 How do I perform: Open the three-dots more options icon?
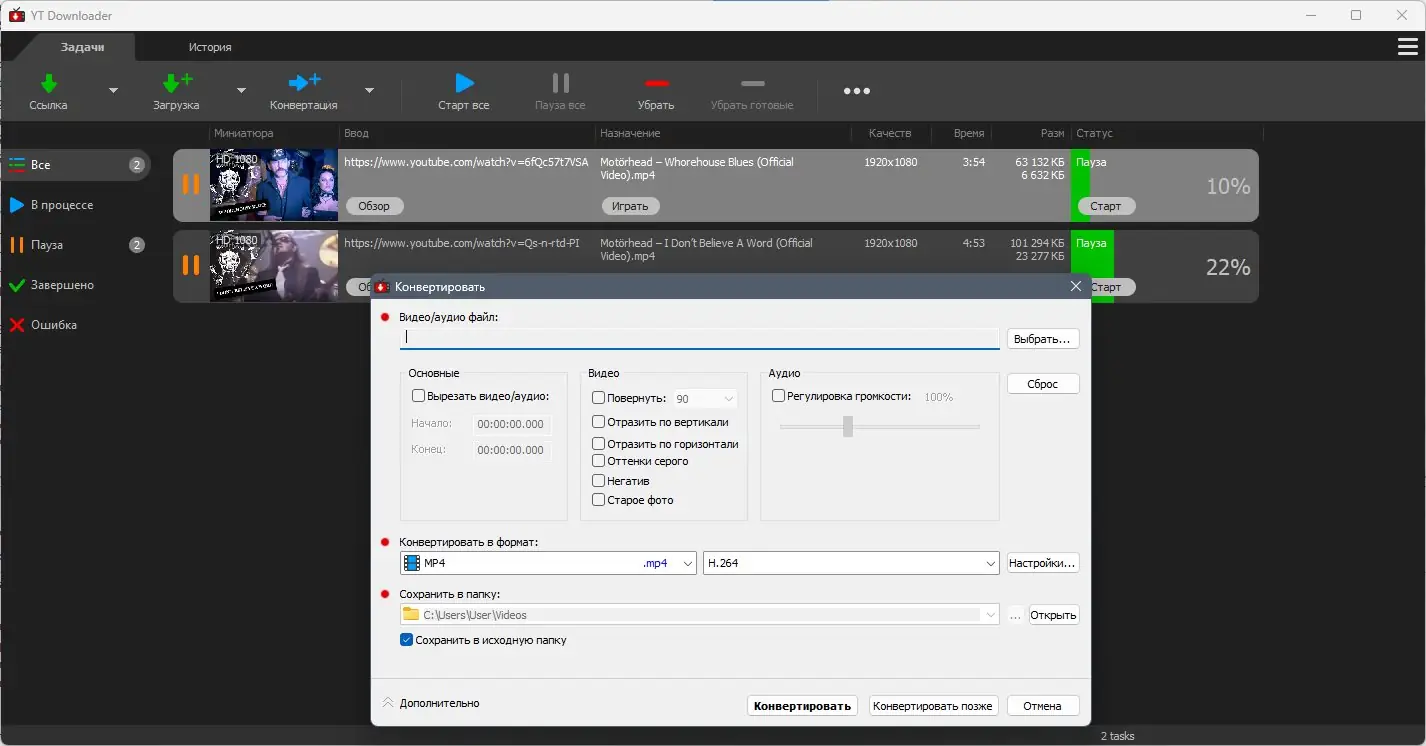tap(857, 91)
